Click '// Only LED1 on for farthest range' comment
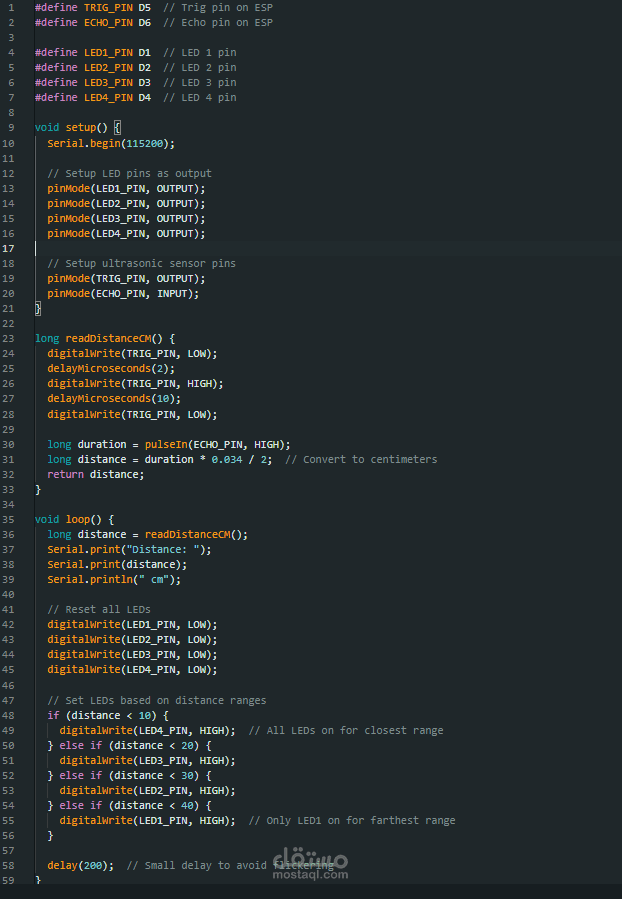 [x=352, y=820]
